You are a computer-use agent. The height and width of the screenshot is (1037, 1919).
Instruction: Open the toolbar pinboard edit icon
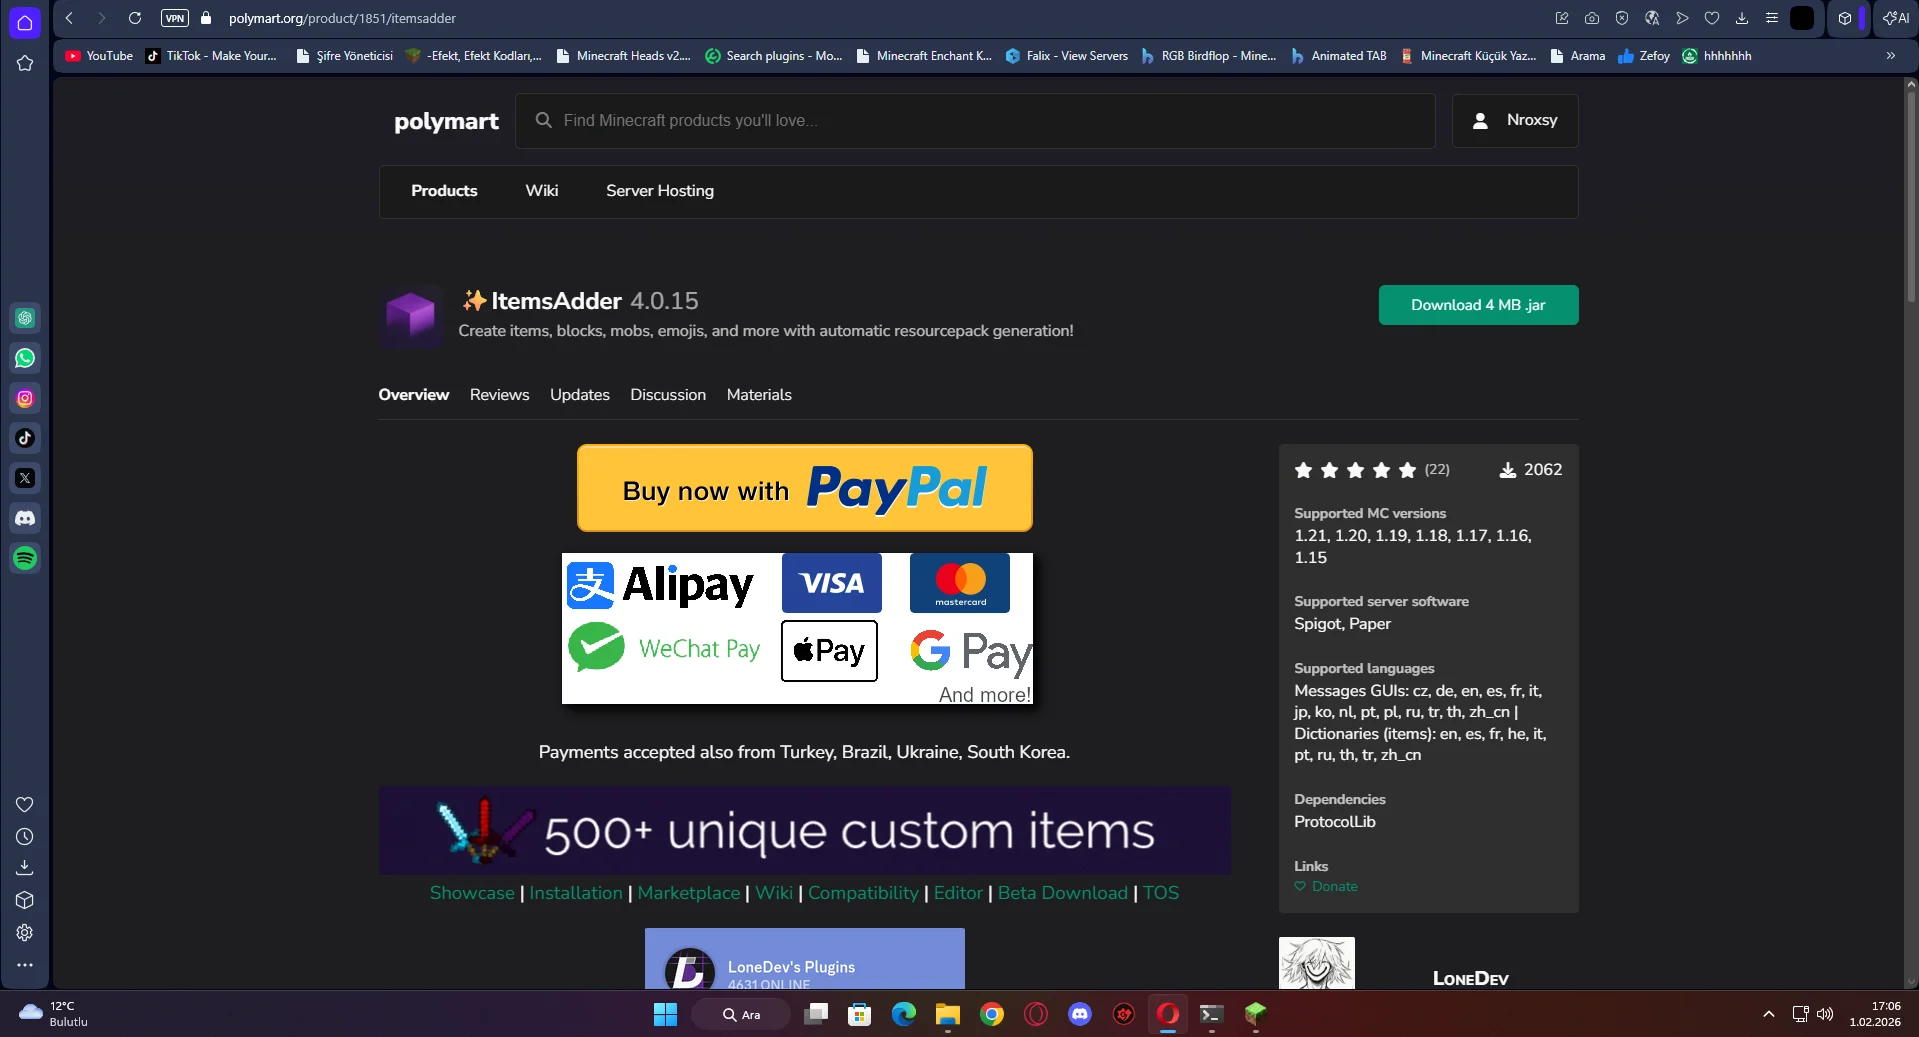tap(1562, 18)
